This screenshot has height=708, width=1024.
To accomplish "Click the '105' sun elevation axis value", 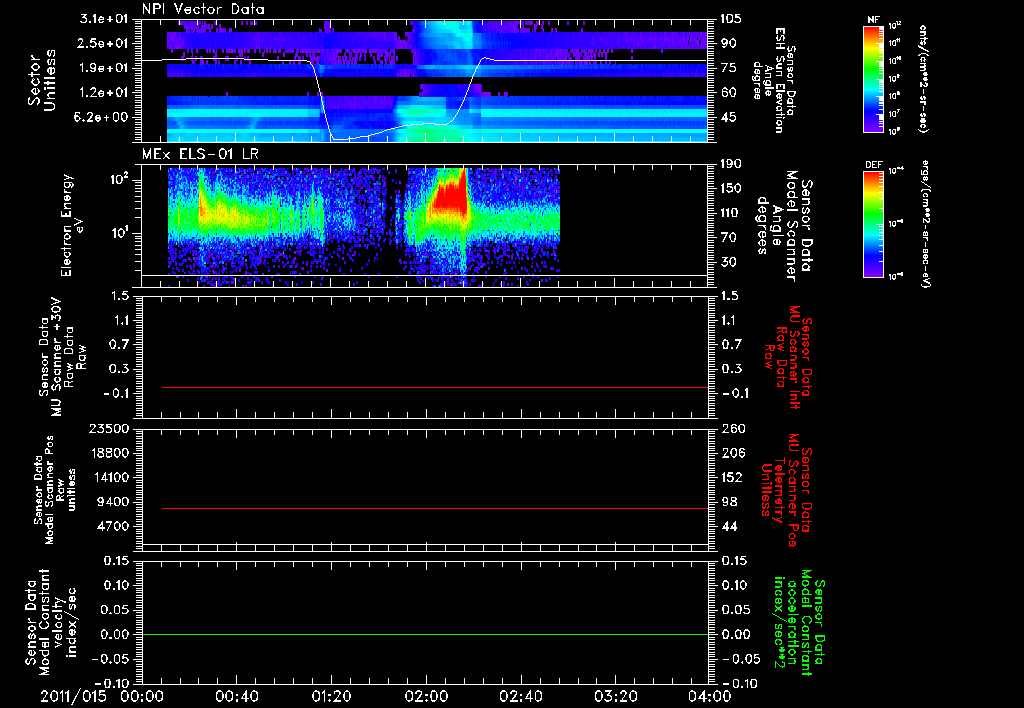I will click(x=731, y=19).
